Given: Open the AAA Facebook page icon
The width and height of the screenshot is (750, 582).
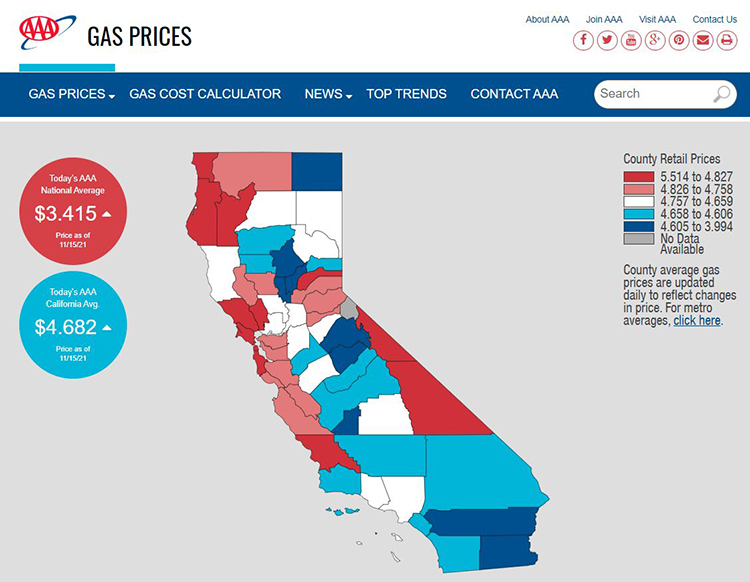Looking at the screenshot, I should pyautogui.click(x=583, y=40).
